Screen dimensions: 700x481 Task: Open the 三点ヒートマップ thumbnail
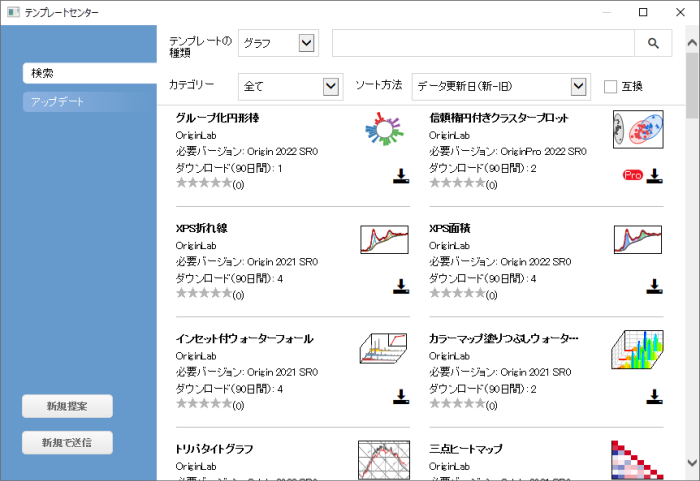click(x=637, y=460)
